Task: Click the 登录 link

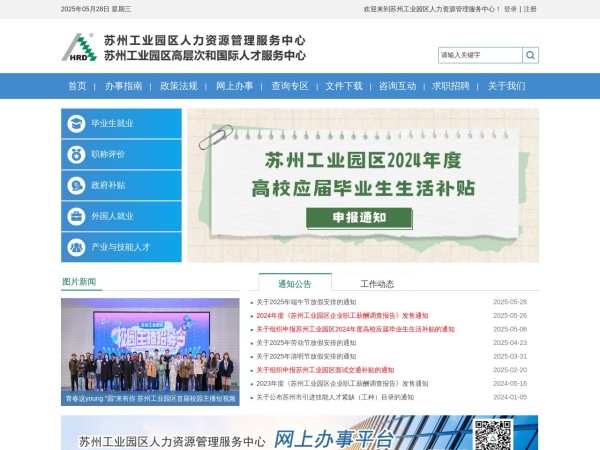Action: (510, 9)
